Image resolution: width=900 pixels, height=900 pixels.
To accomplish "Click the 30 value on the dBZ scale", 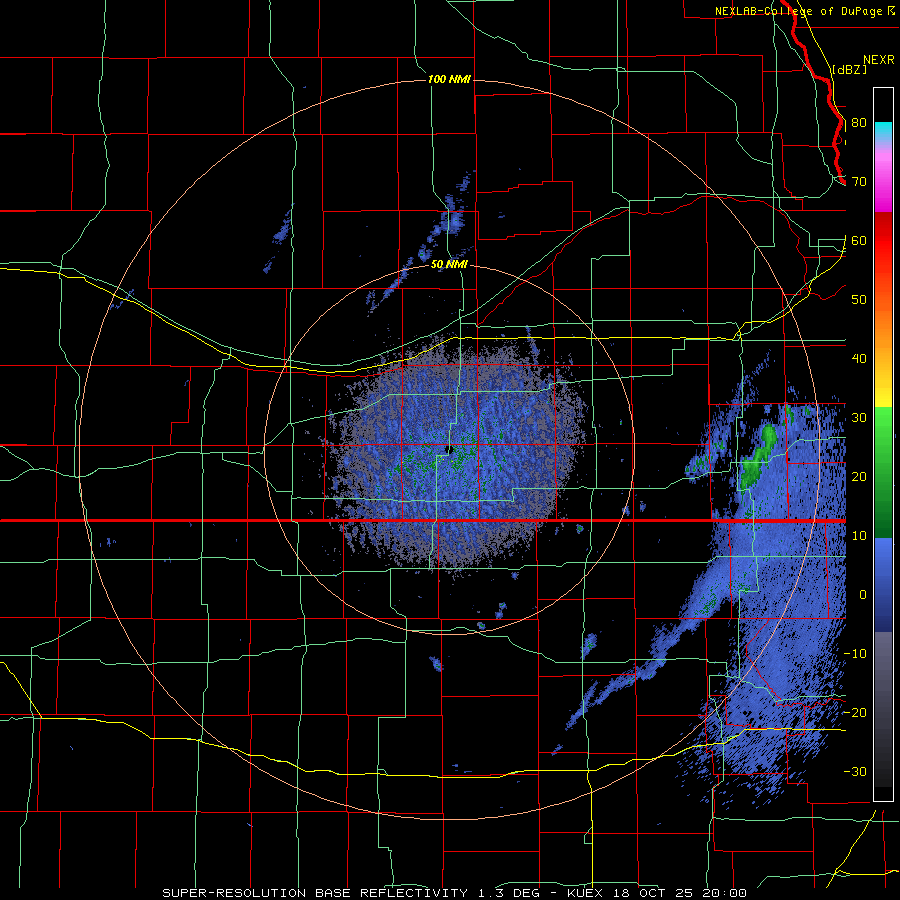I will [x=859, y=418].
